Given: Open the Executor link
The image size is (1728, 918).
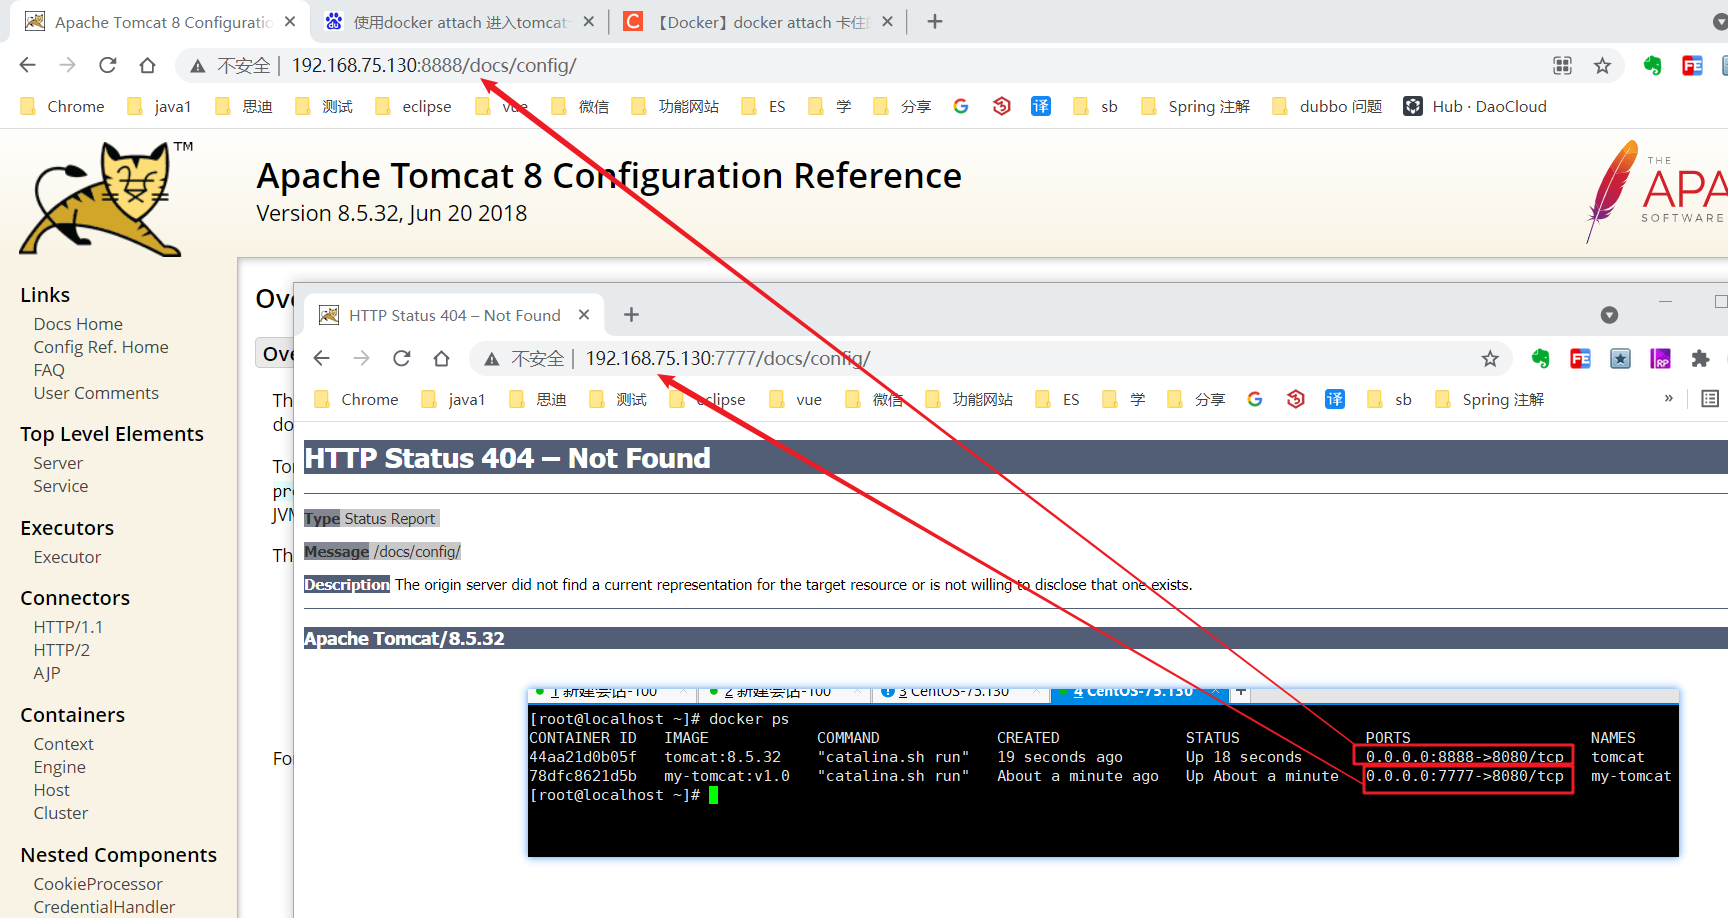Looking at the screenshot, I should [67, 557].
